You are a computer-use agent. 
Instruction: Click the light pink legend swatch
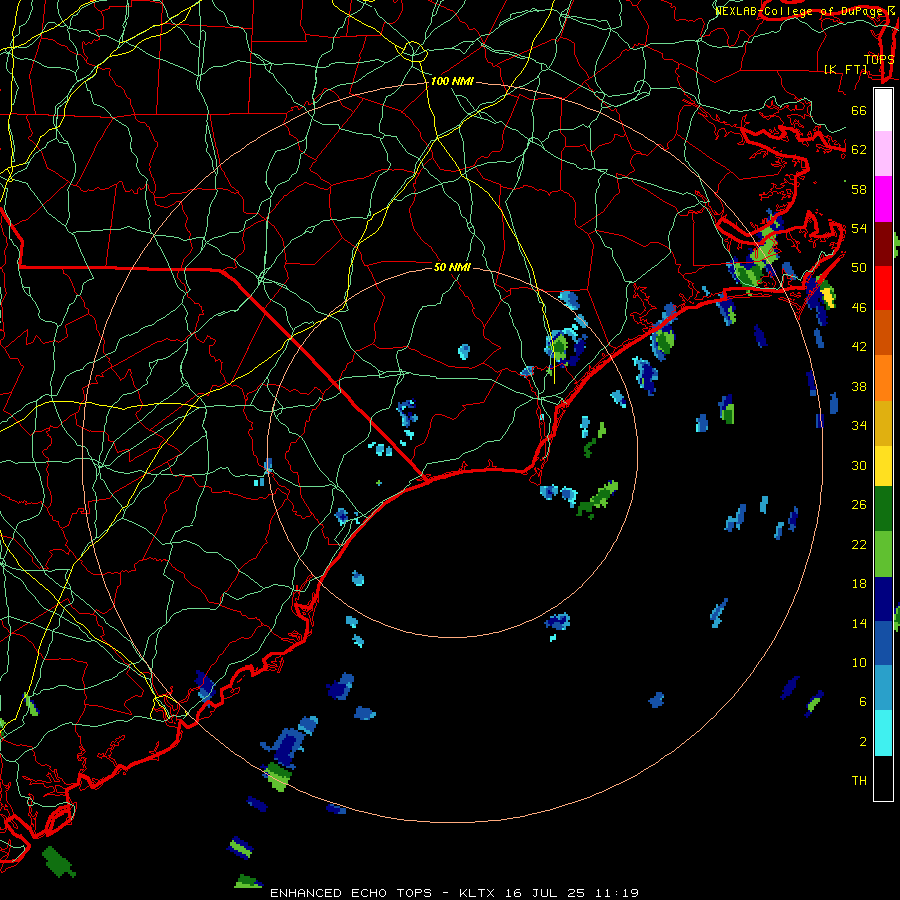883,153
